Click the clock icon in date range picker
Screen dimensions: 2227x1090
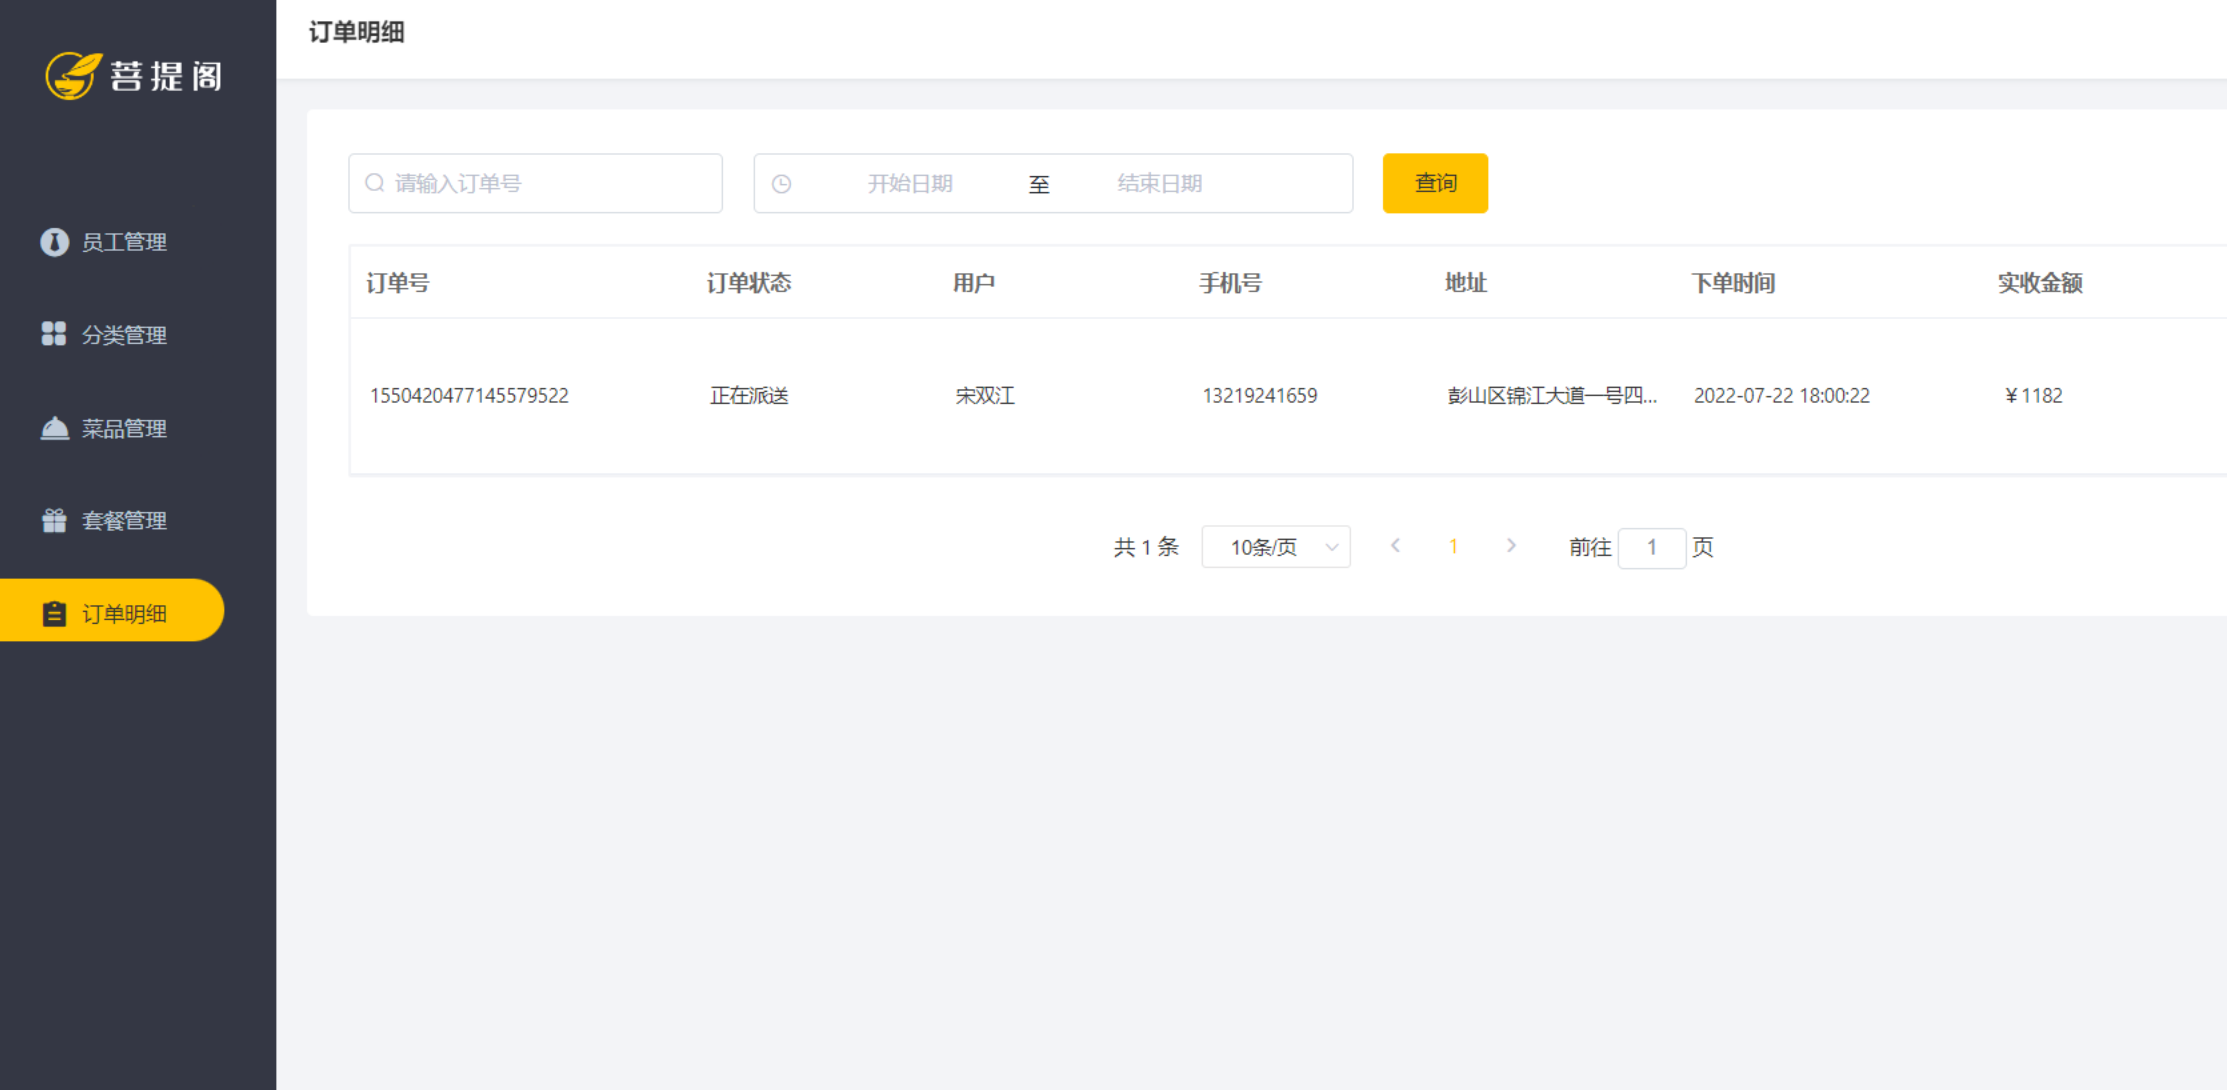pyautogui.click(x=782, y=184)
